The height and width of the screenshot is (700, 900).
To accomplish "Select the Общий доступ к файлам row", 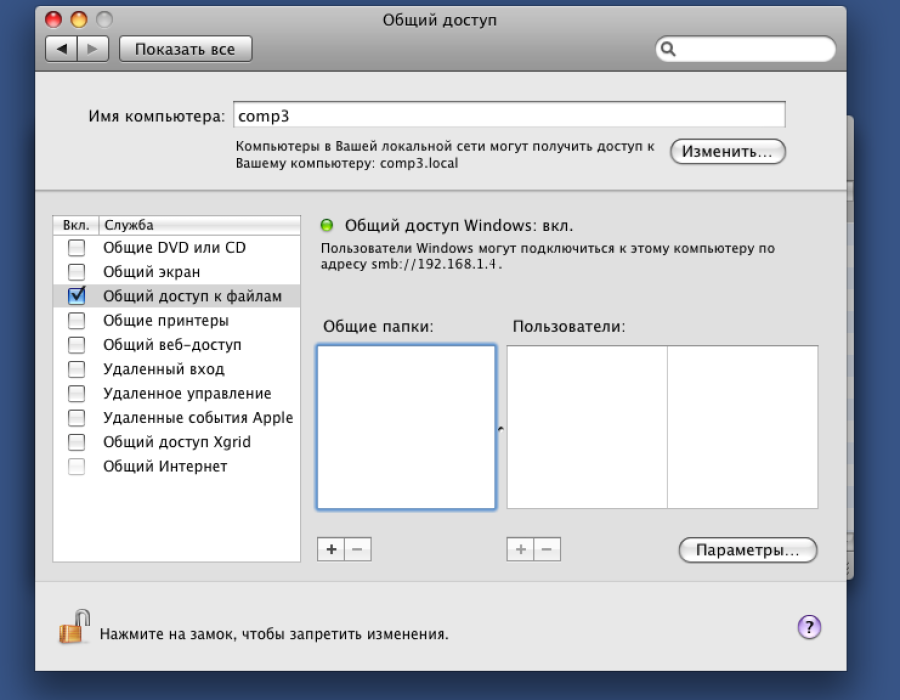I will coord(177,296).
